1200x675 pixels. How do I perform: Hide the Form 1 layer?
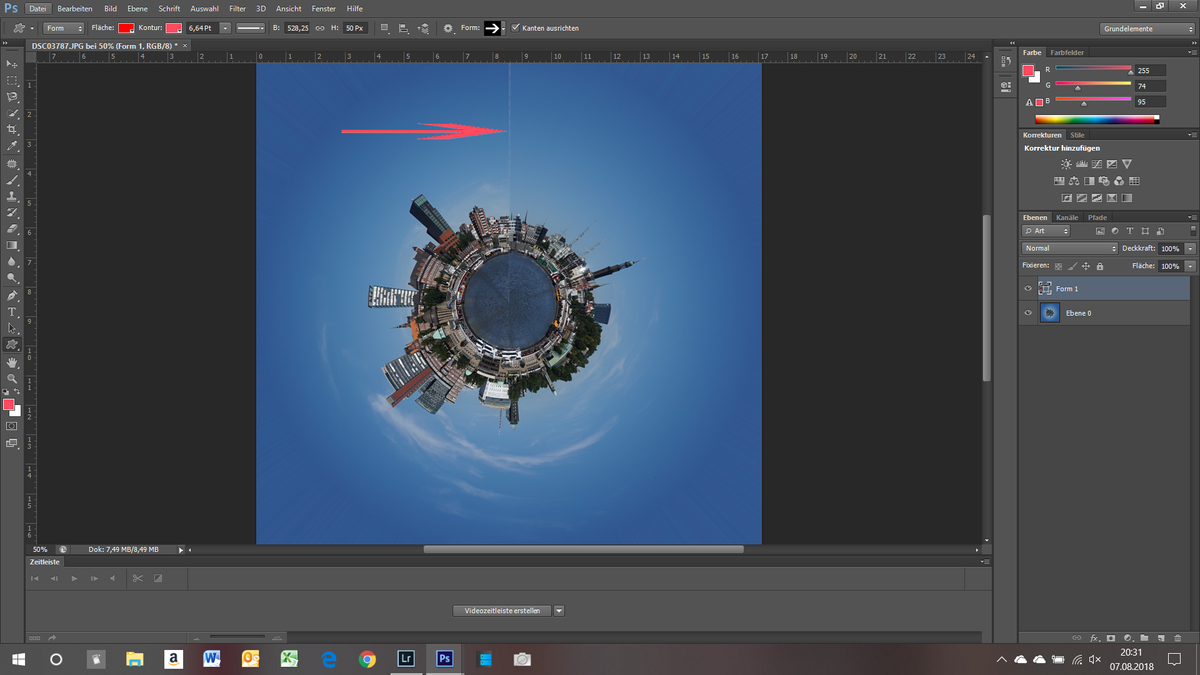tap(1027, 288)
